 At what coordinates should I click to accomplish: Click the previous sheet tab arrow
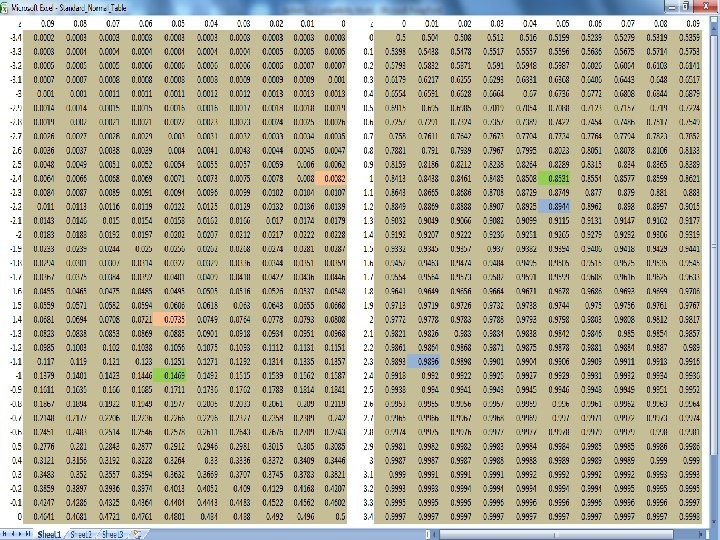point(14,534)
